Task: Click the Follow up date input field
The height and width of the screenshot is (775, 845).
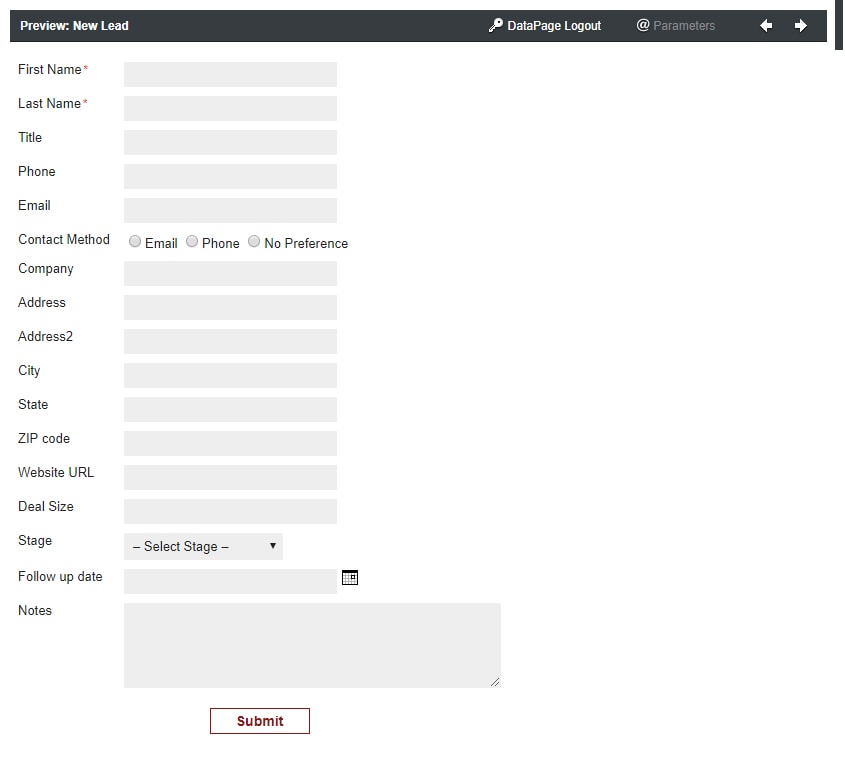Action: click(230, 582)
